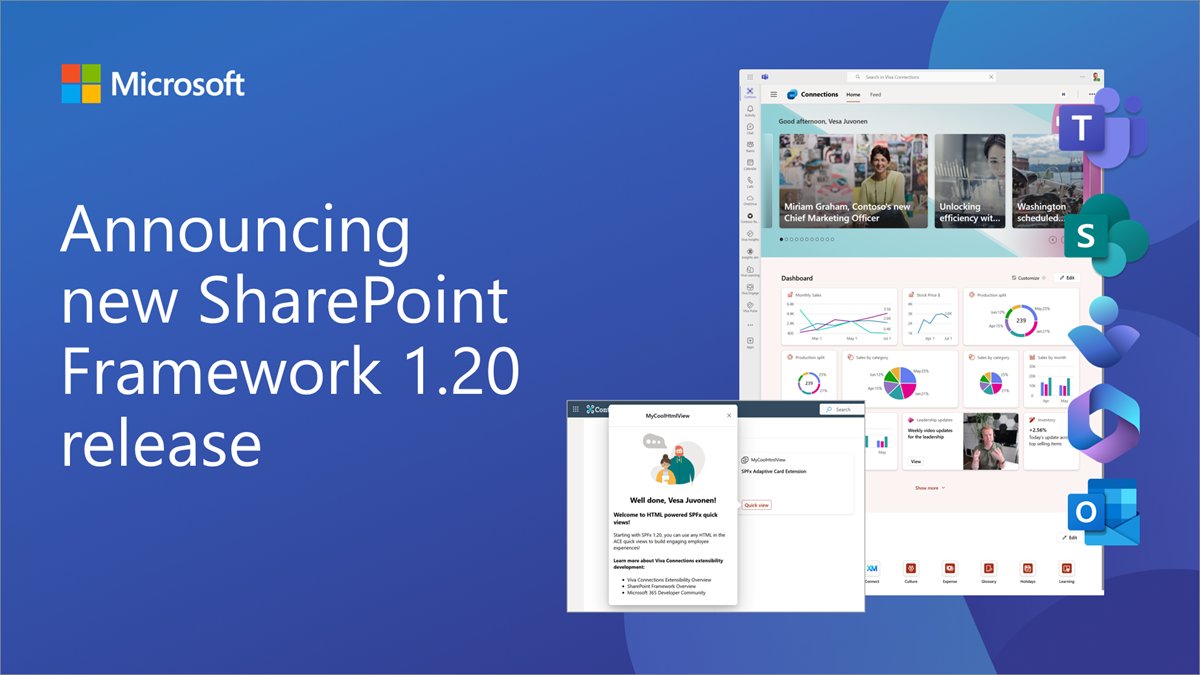
Task: Click the 'Well done, Vesa Juvonen!' heading
Action: (672, 499)
